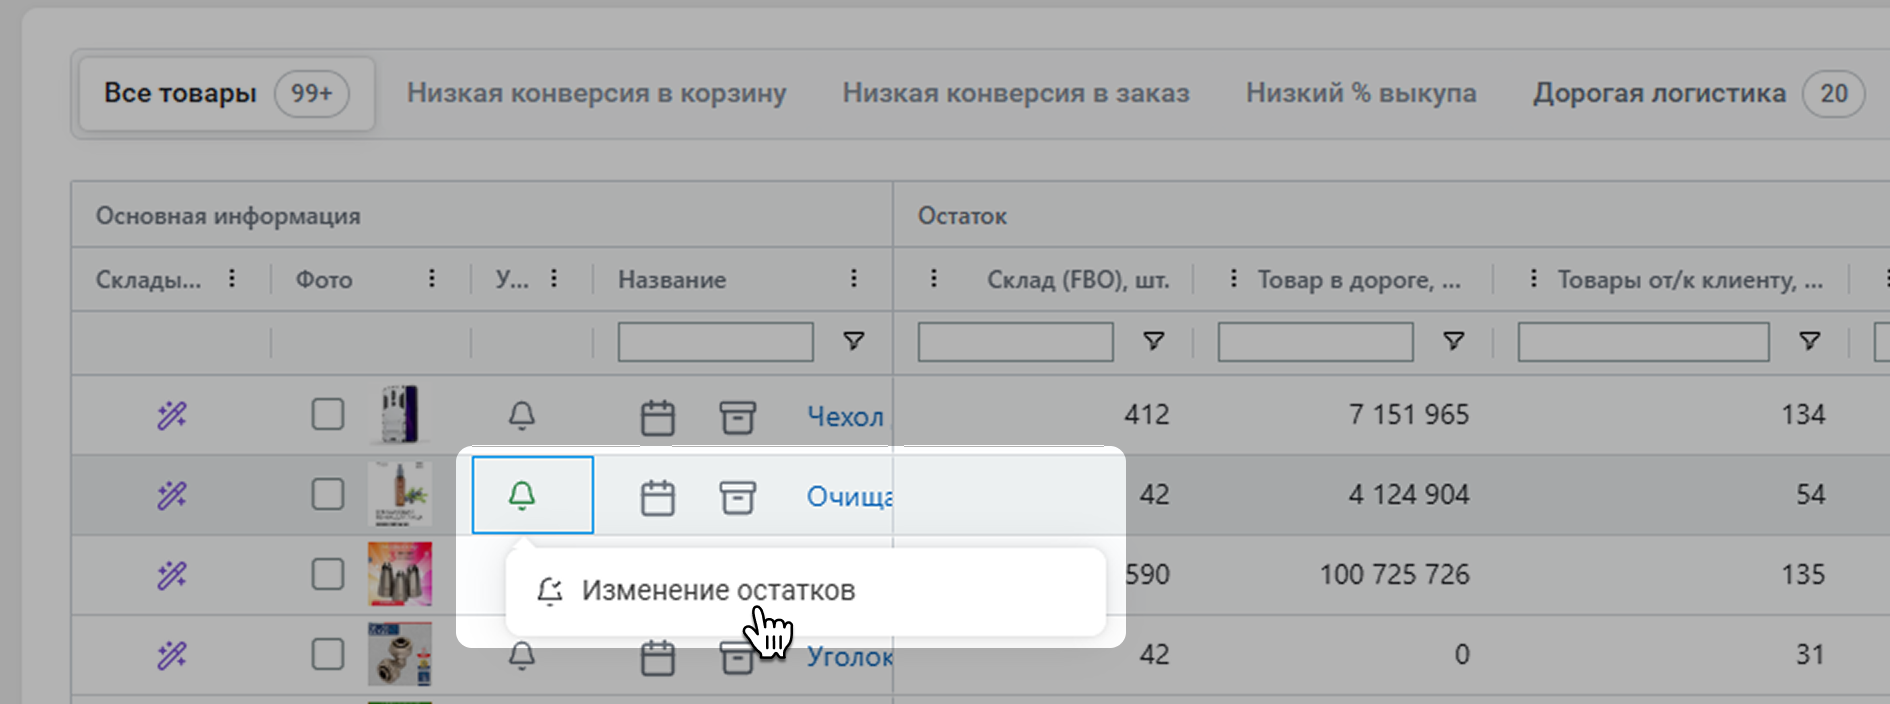Switch to Дорогая логистика tab

1659,94
